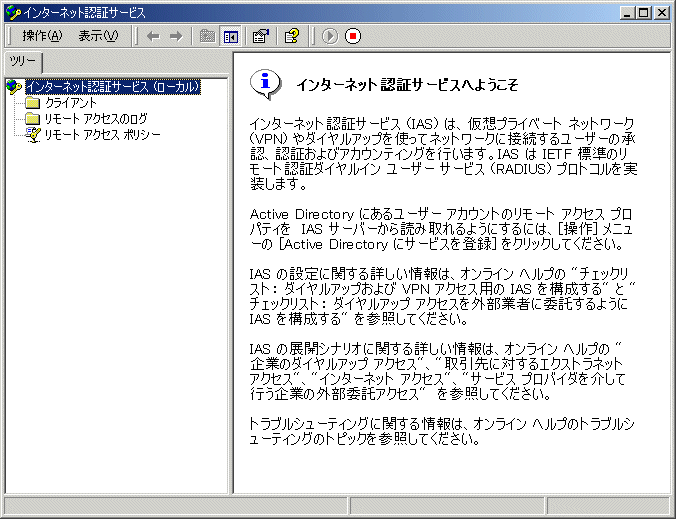
Task: Click the info bubble icon in welcome pane
Action: pos(266,84)
